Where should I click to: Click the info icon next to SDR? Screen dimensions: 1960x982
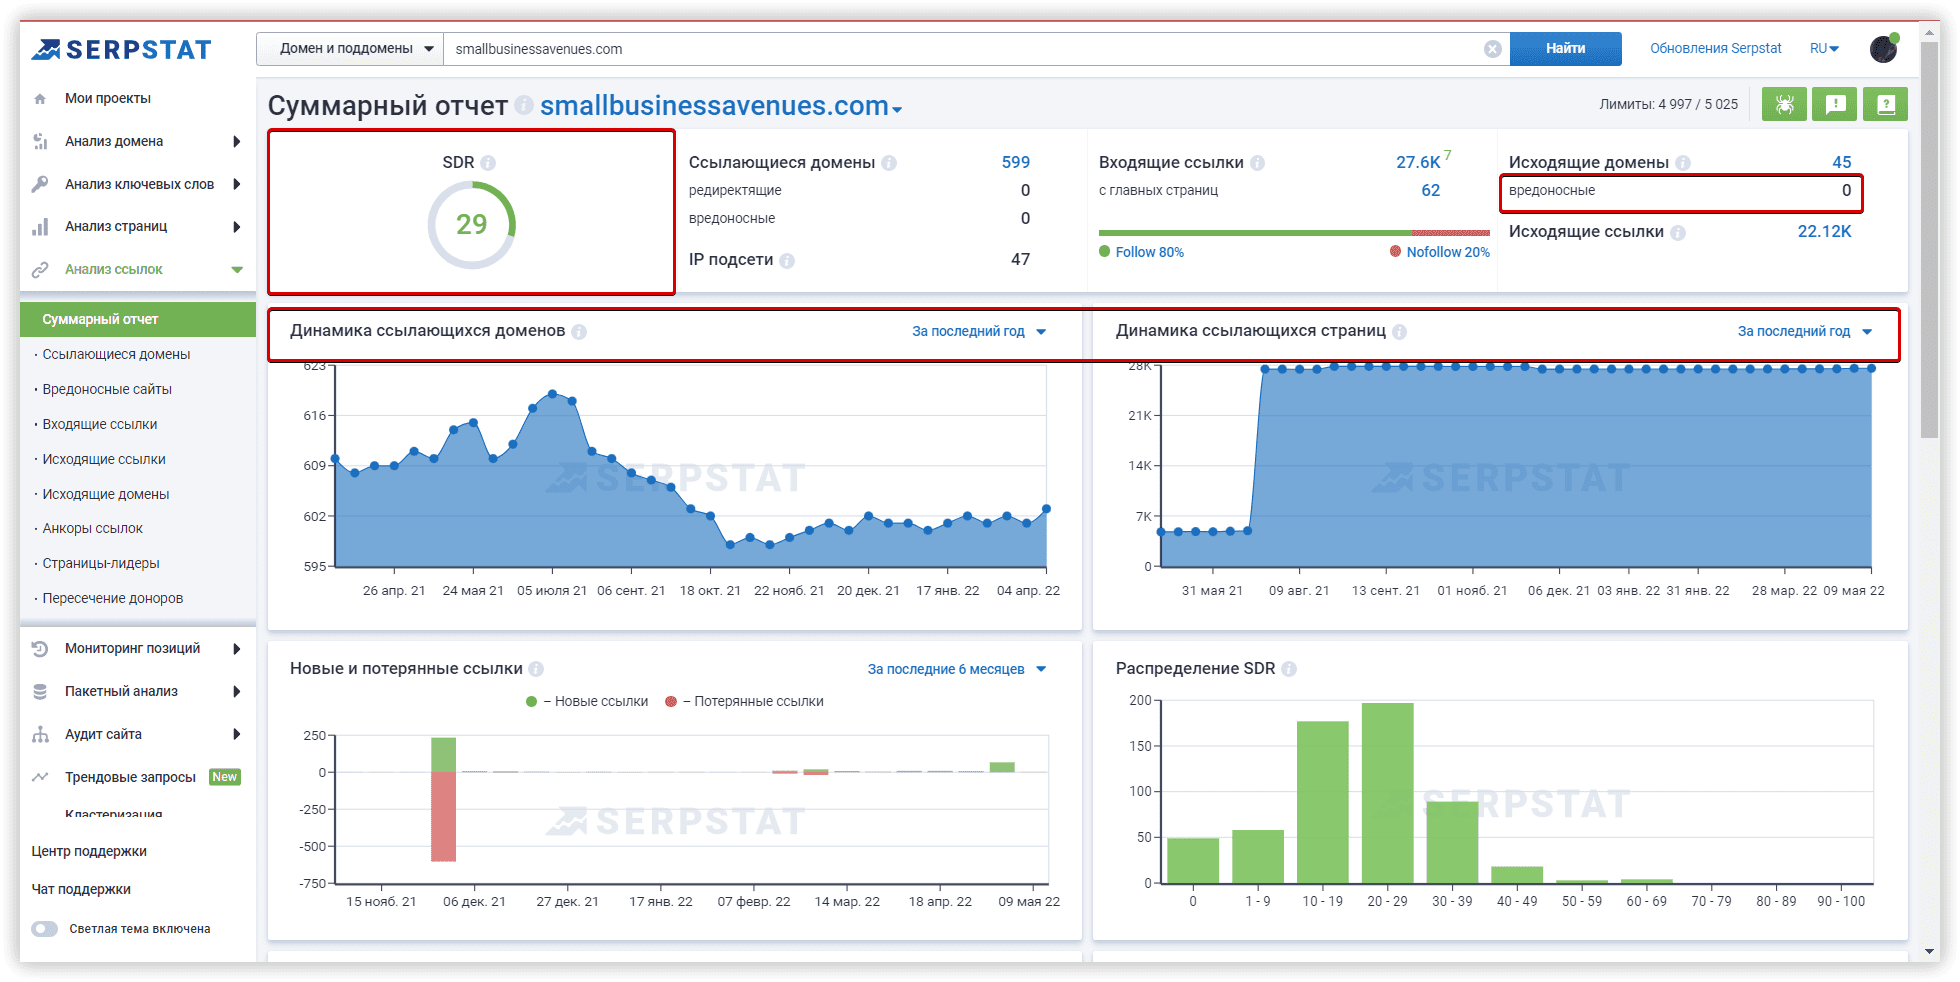coord(488,163)
